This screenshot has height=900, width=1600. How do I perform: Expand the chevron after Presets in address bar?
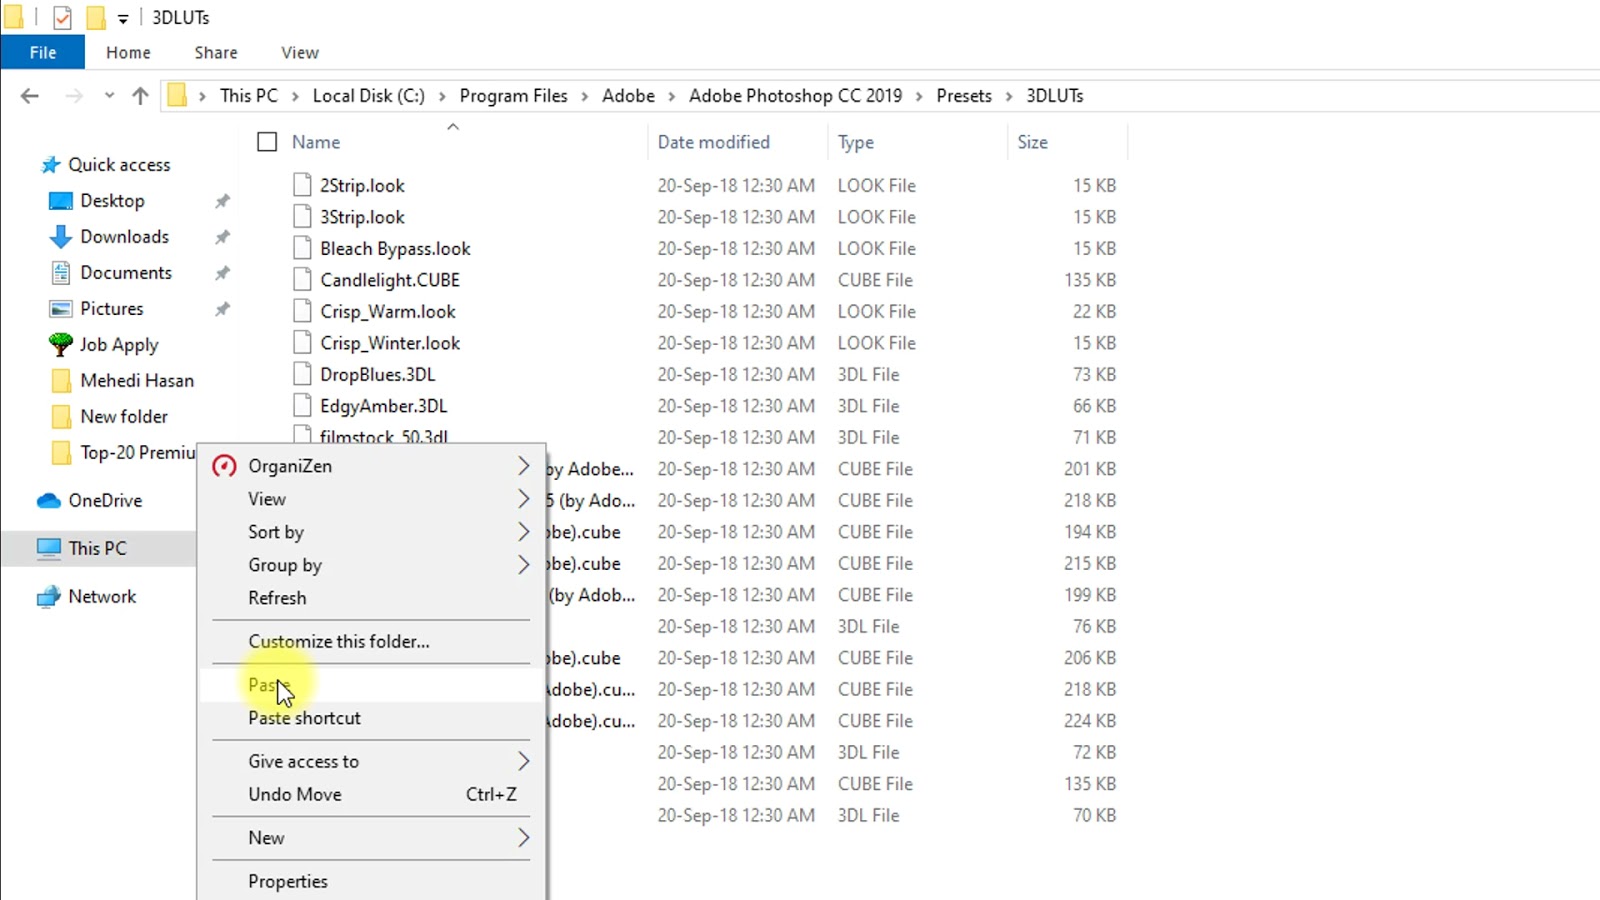1009,96
